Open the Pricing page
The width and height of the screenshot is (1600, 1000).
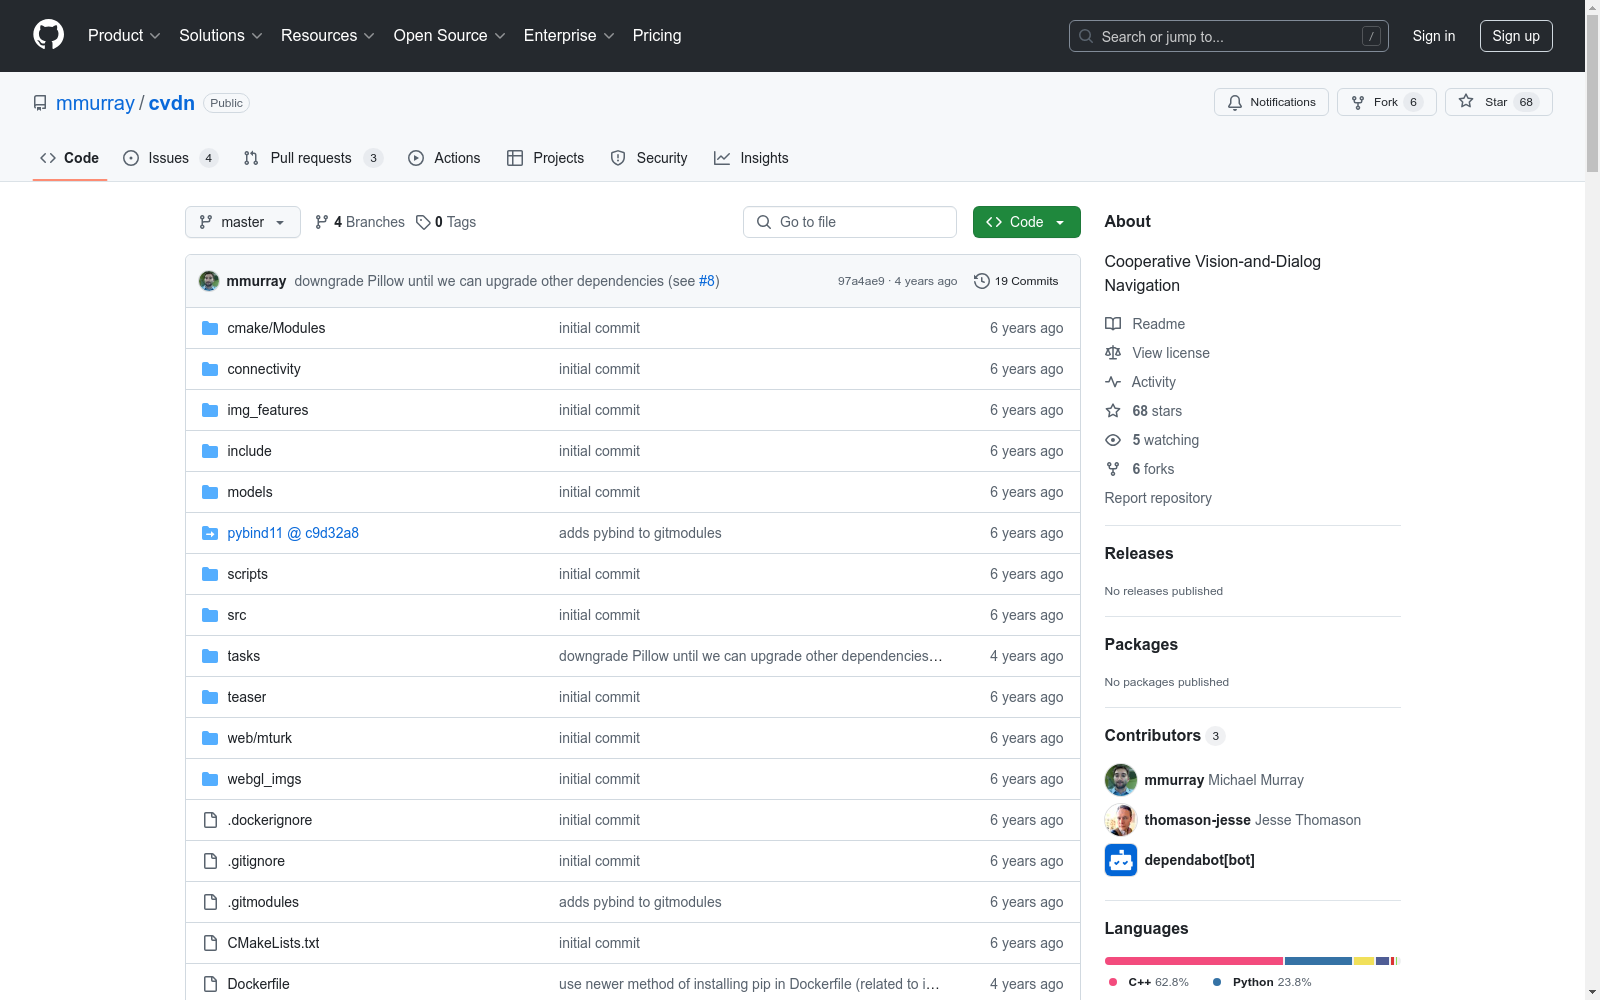(x=657, y=35)
